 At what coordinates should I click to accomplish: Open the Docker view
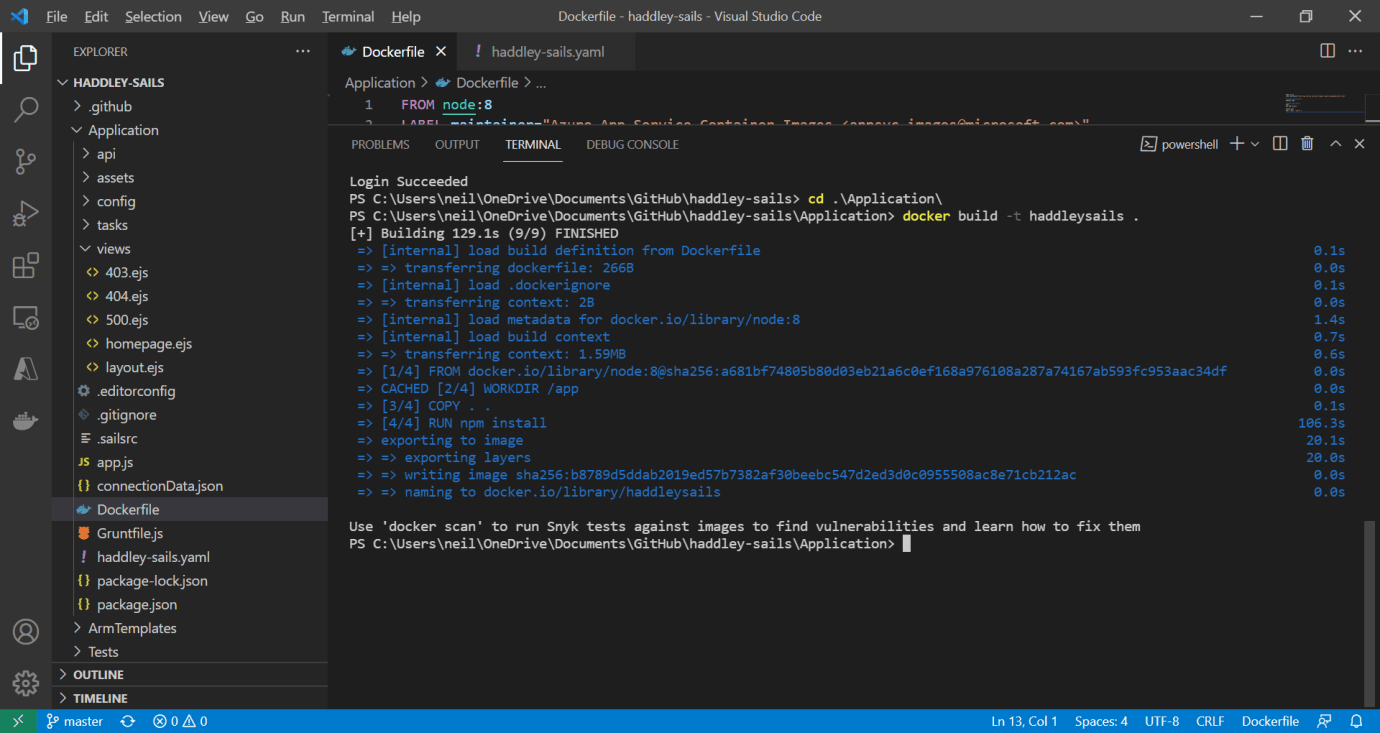click(x=26, y=421)
